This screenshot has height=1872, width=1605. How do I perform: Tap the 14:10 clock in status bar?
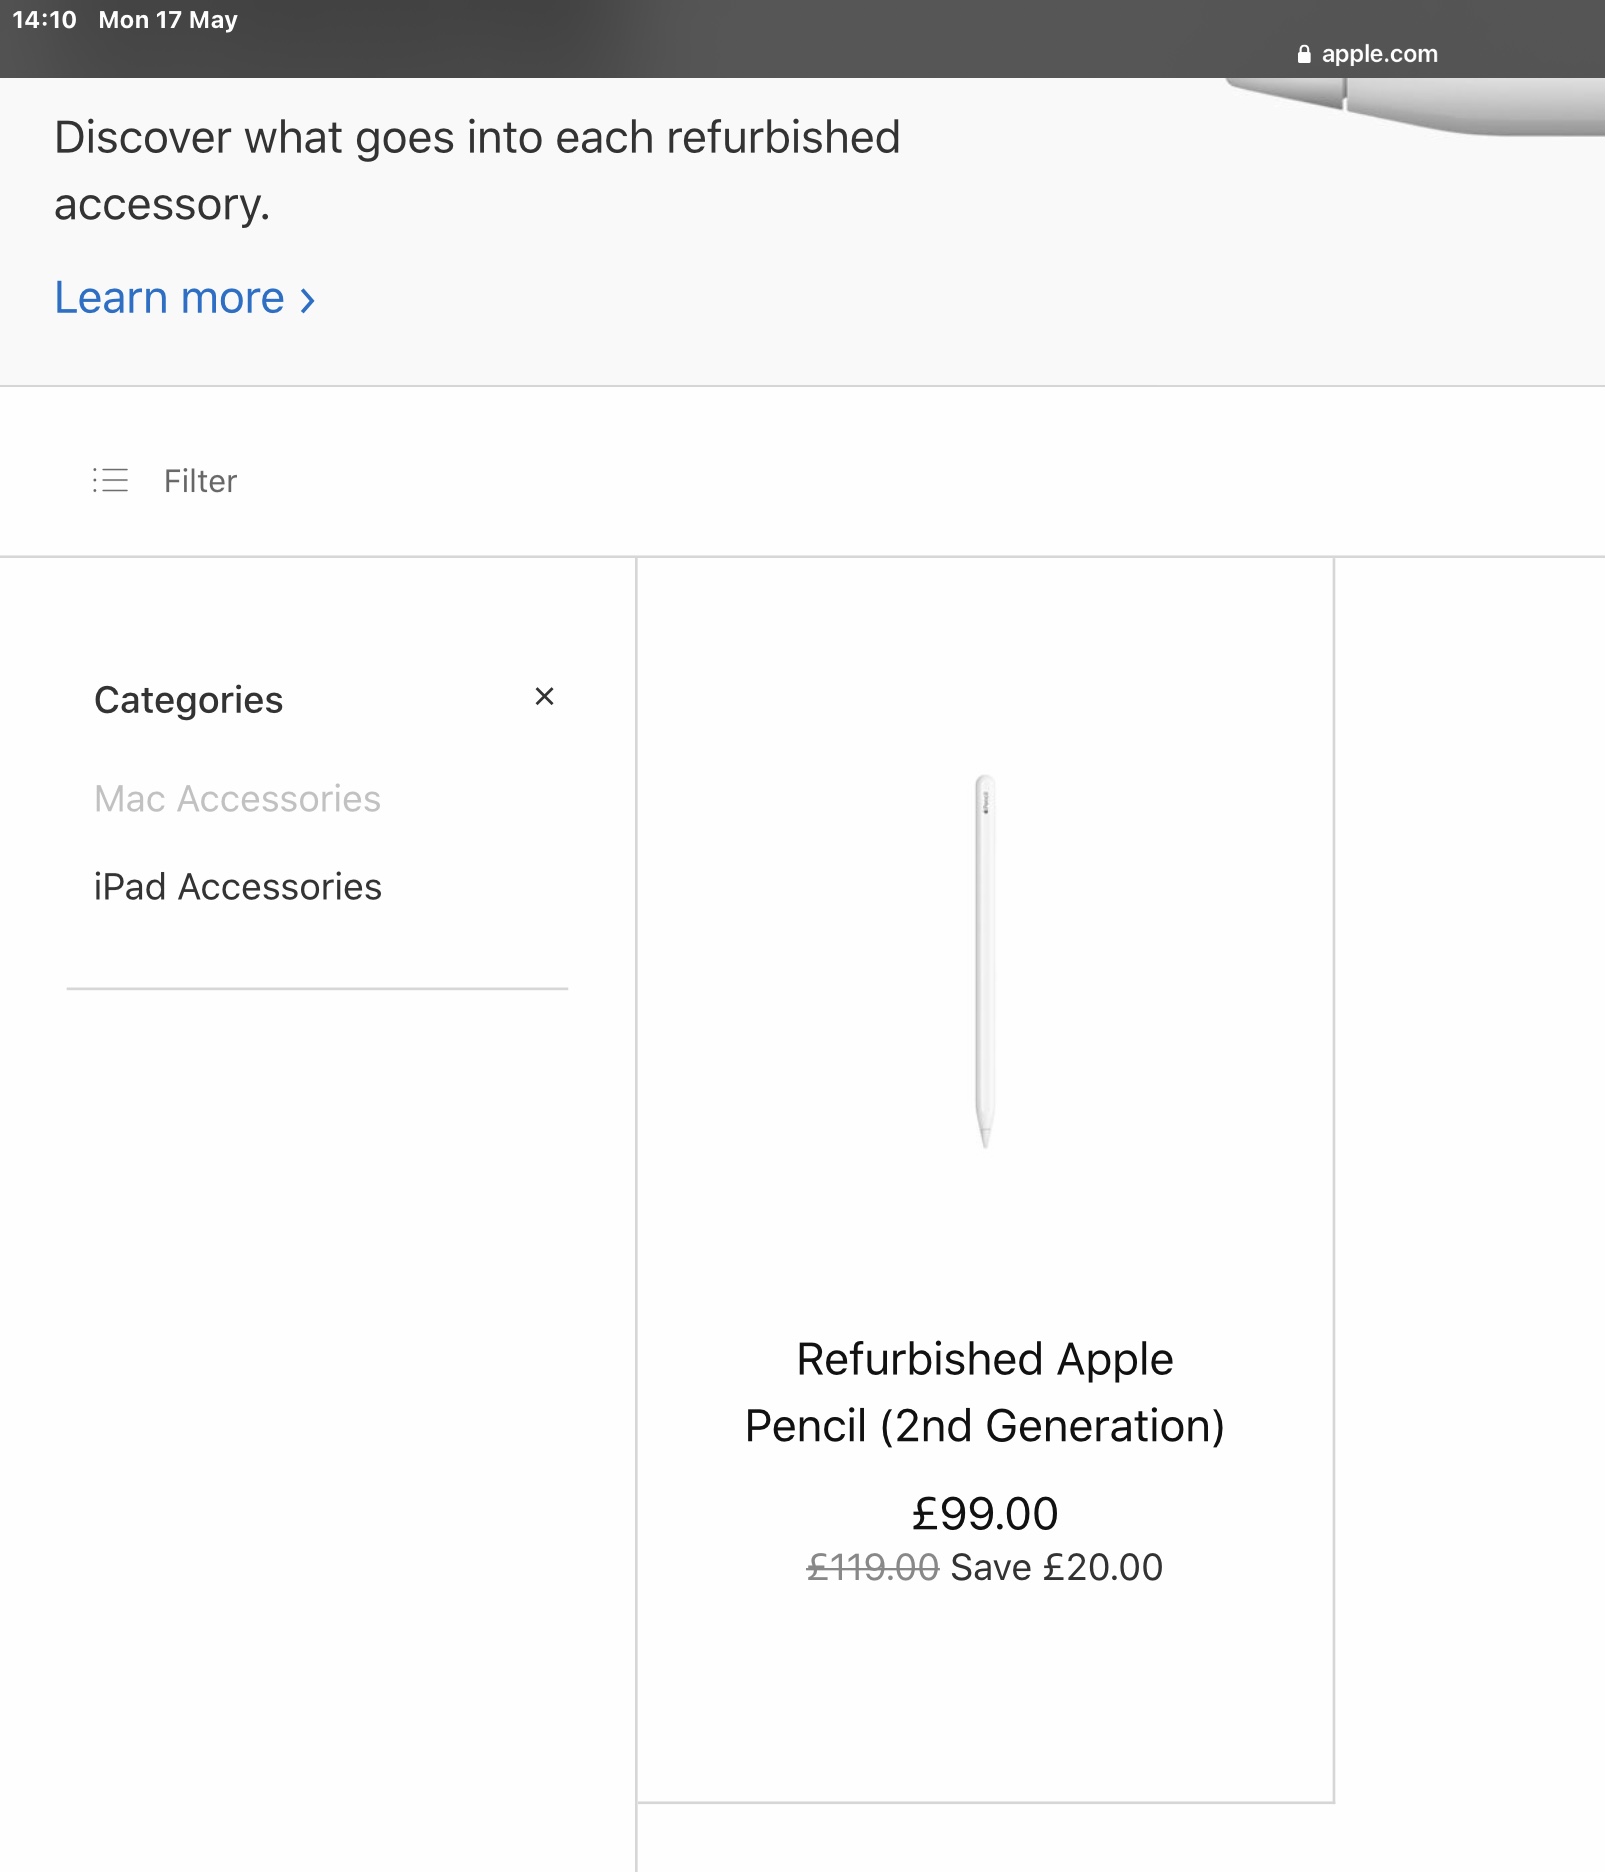click(44, 20)
